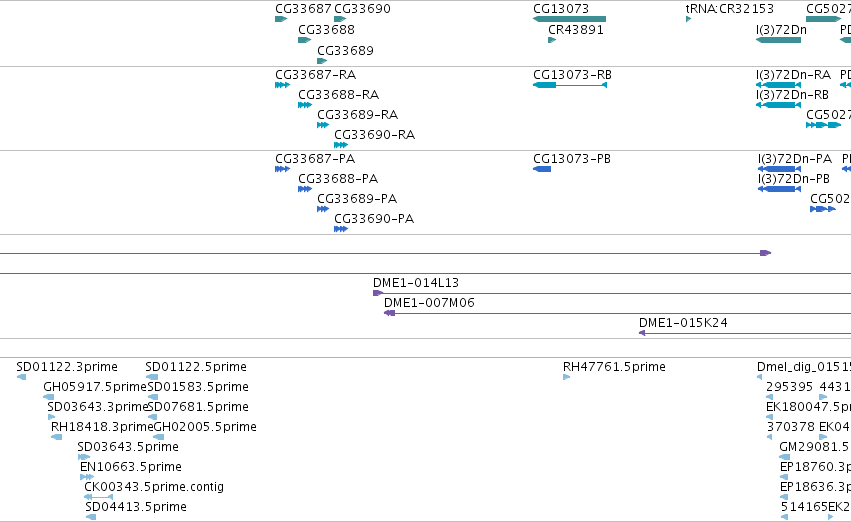Select the GH05917.5prime EST label
The image size is (851, 522).
click(95, 387)
